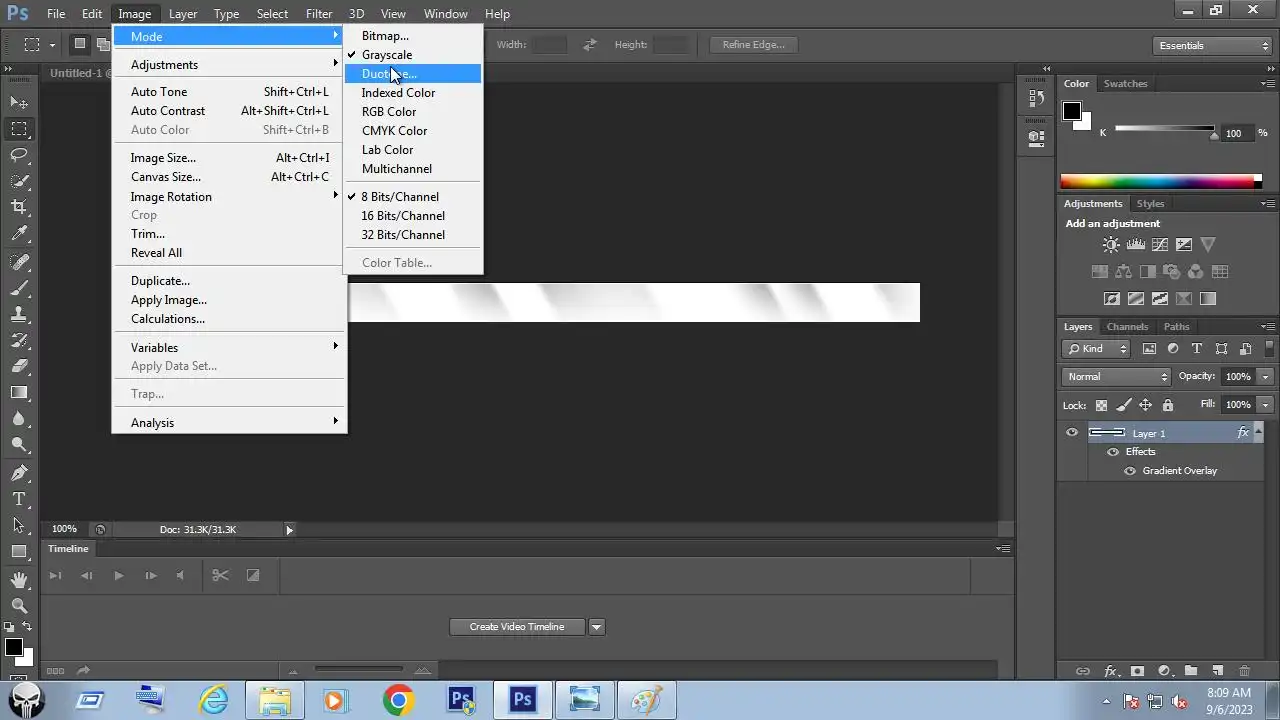Open the Kind filter dropdown
The width and height of the screenshot is (1280, 720).
(1097, 349)
